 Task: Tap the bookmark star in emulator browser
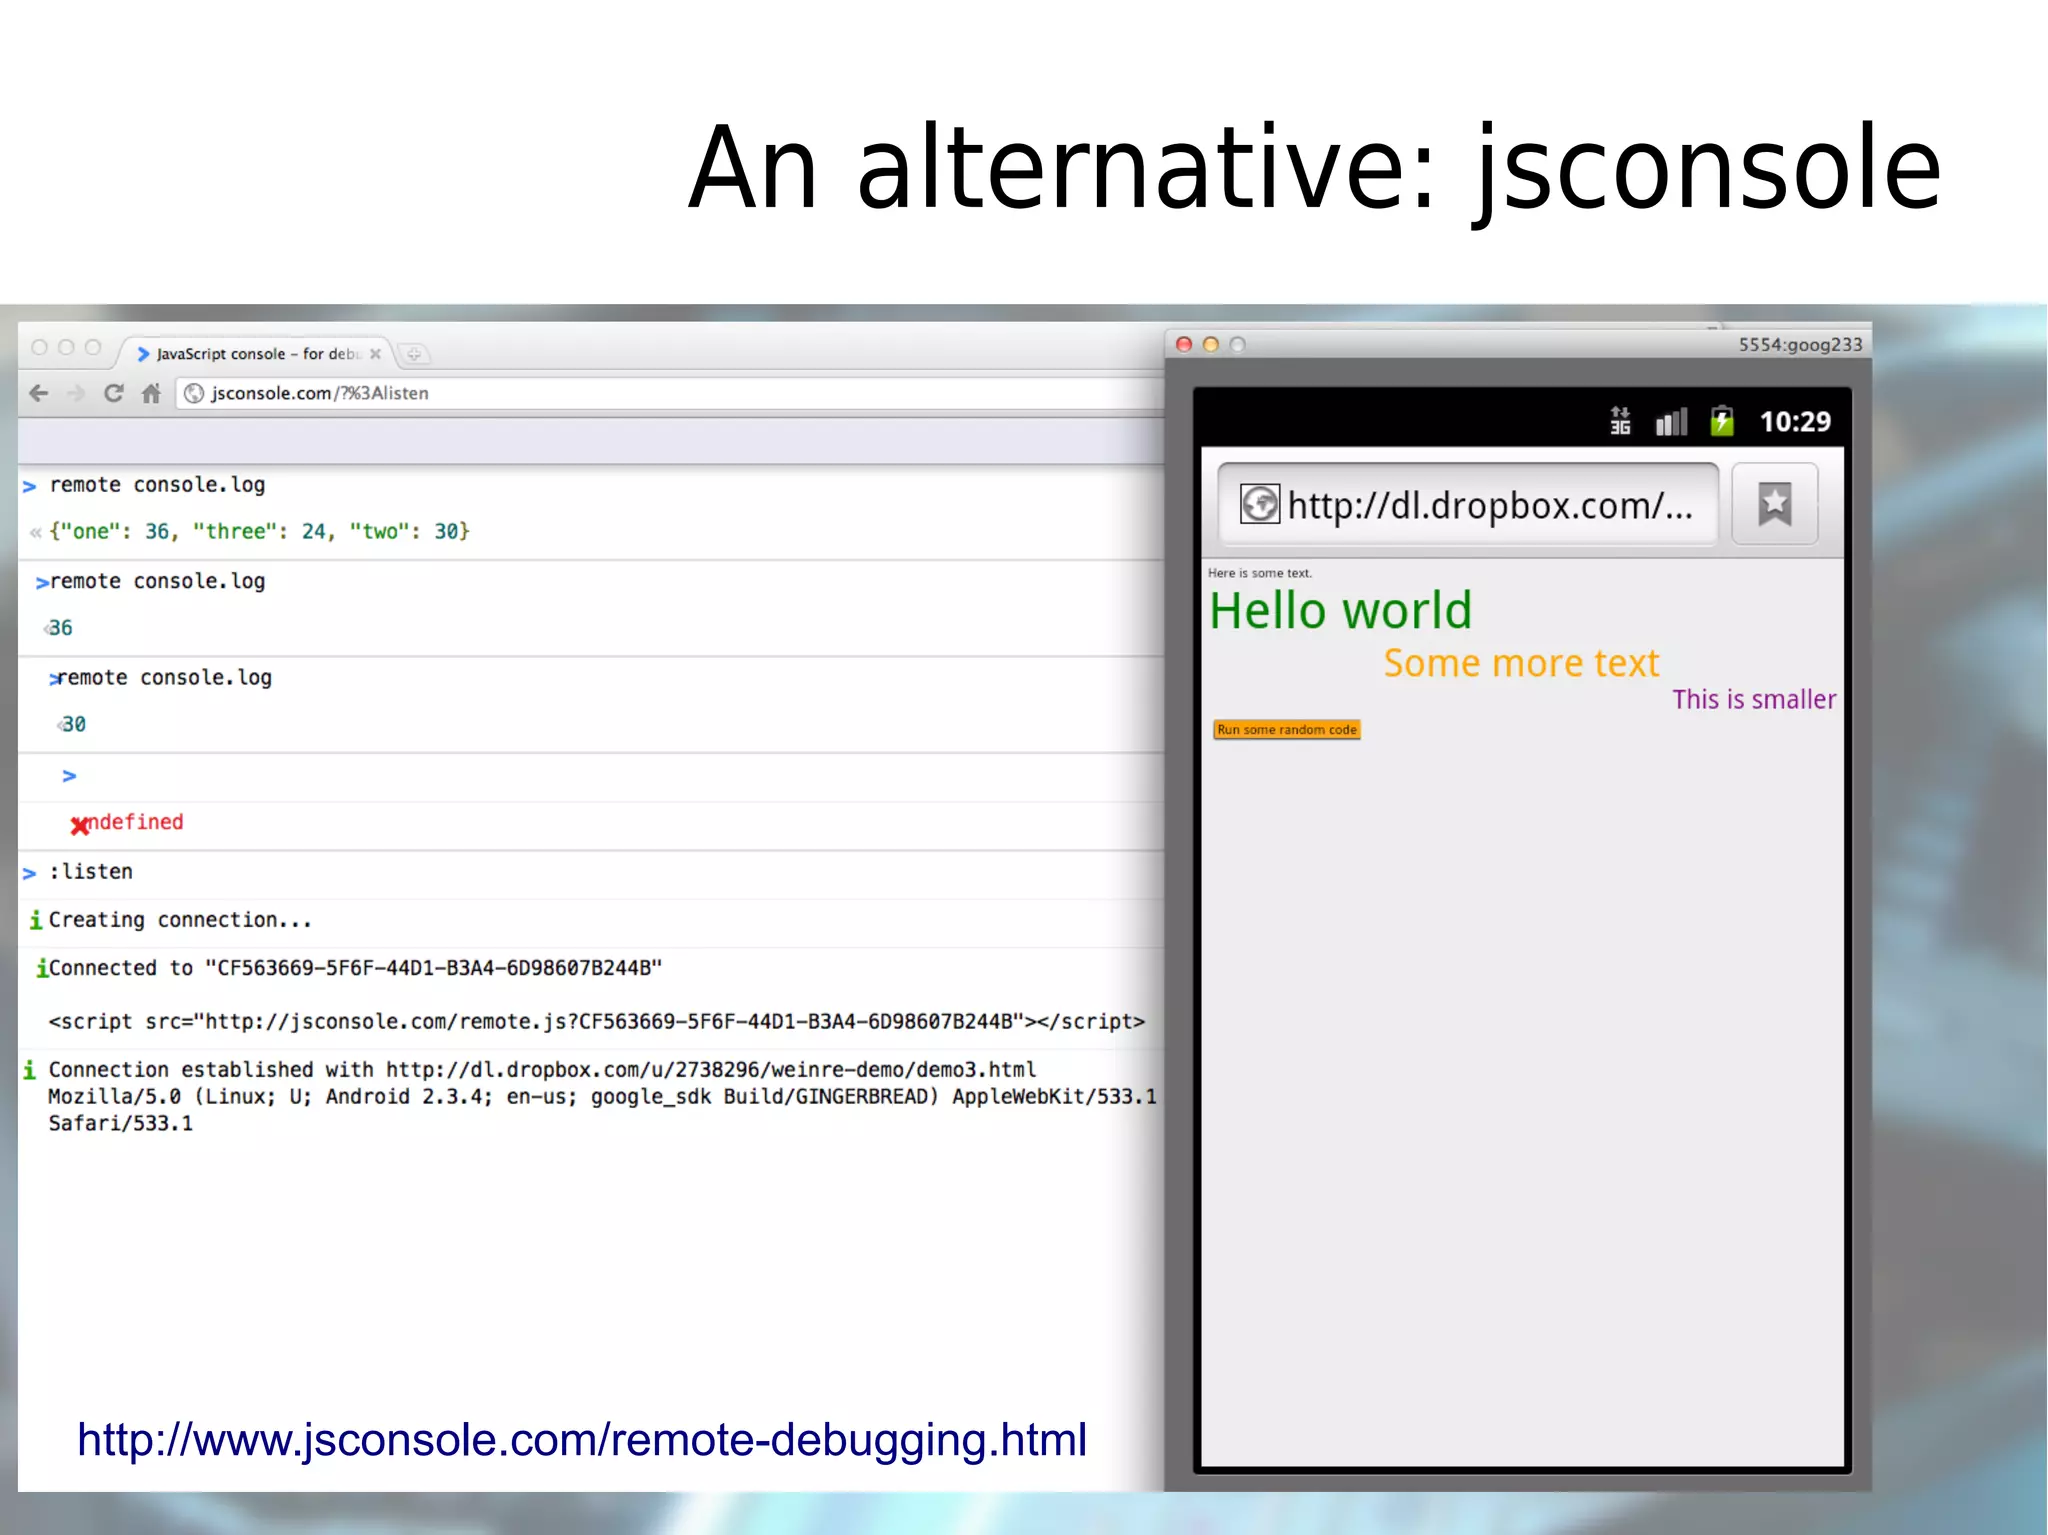click(x=1775, y=504)
